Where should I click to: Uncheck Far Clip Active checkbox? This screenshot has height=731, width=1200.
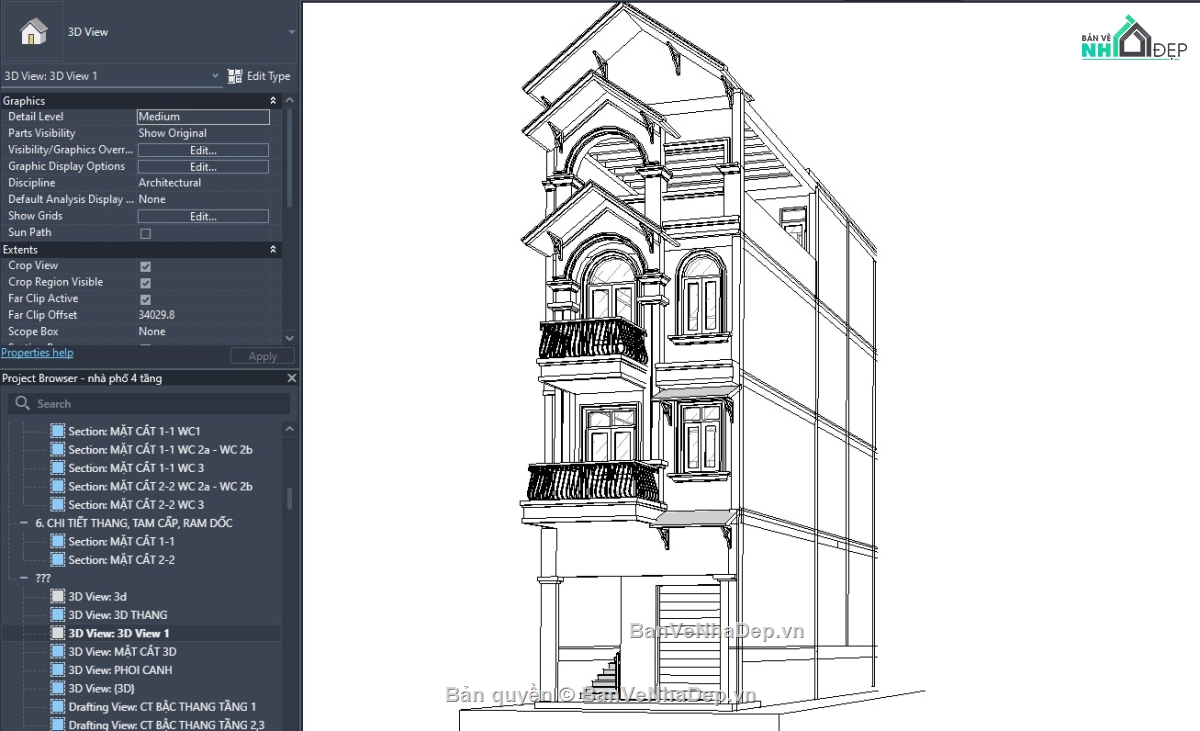tap(145, 299)
